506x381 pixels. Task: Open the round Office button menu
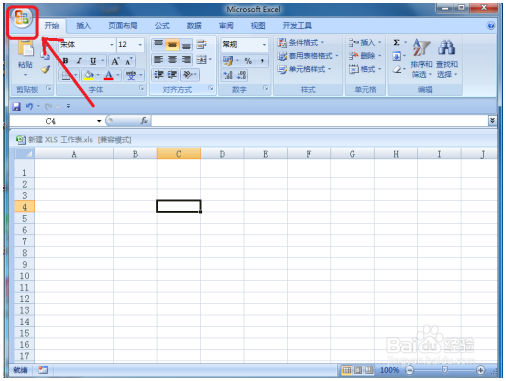tap(22, 18)
